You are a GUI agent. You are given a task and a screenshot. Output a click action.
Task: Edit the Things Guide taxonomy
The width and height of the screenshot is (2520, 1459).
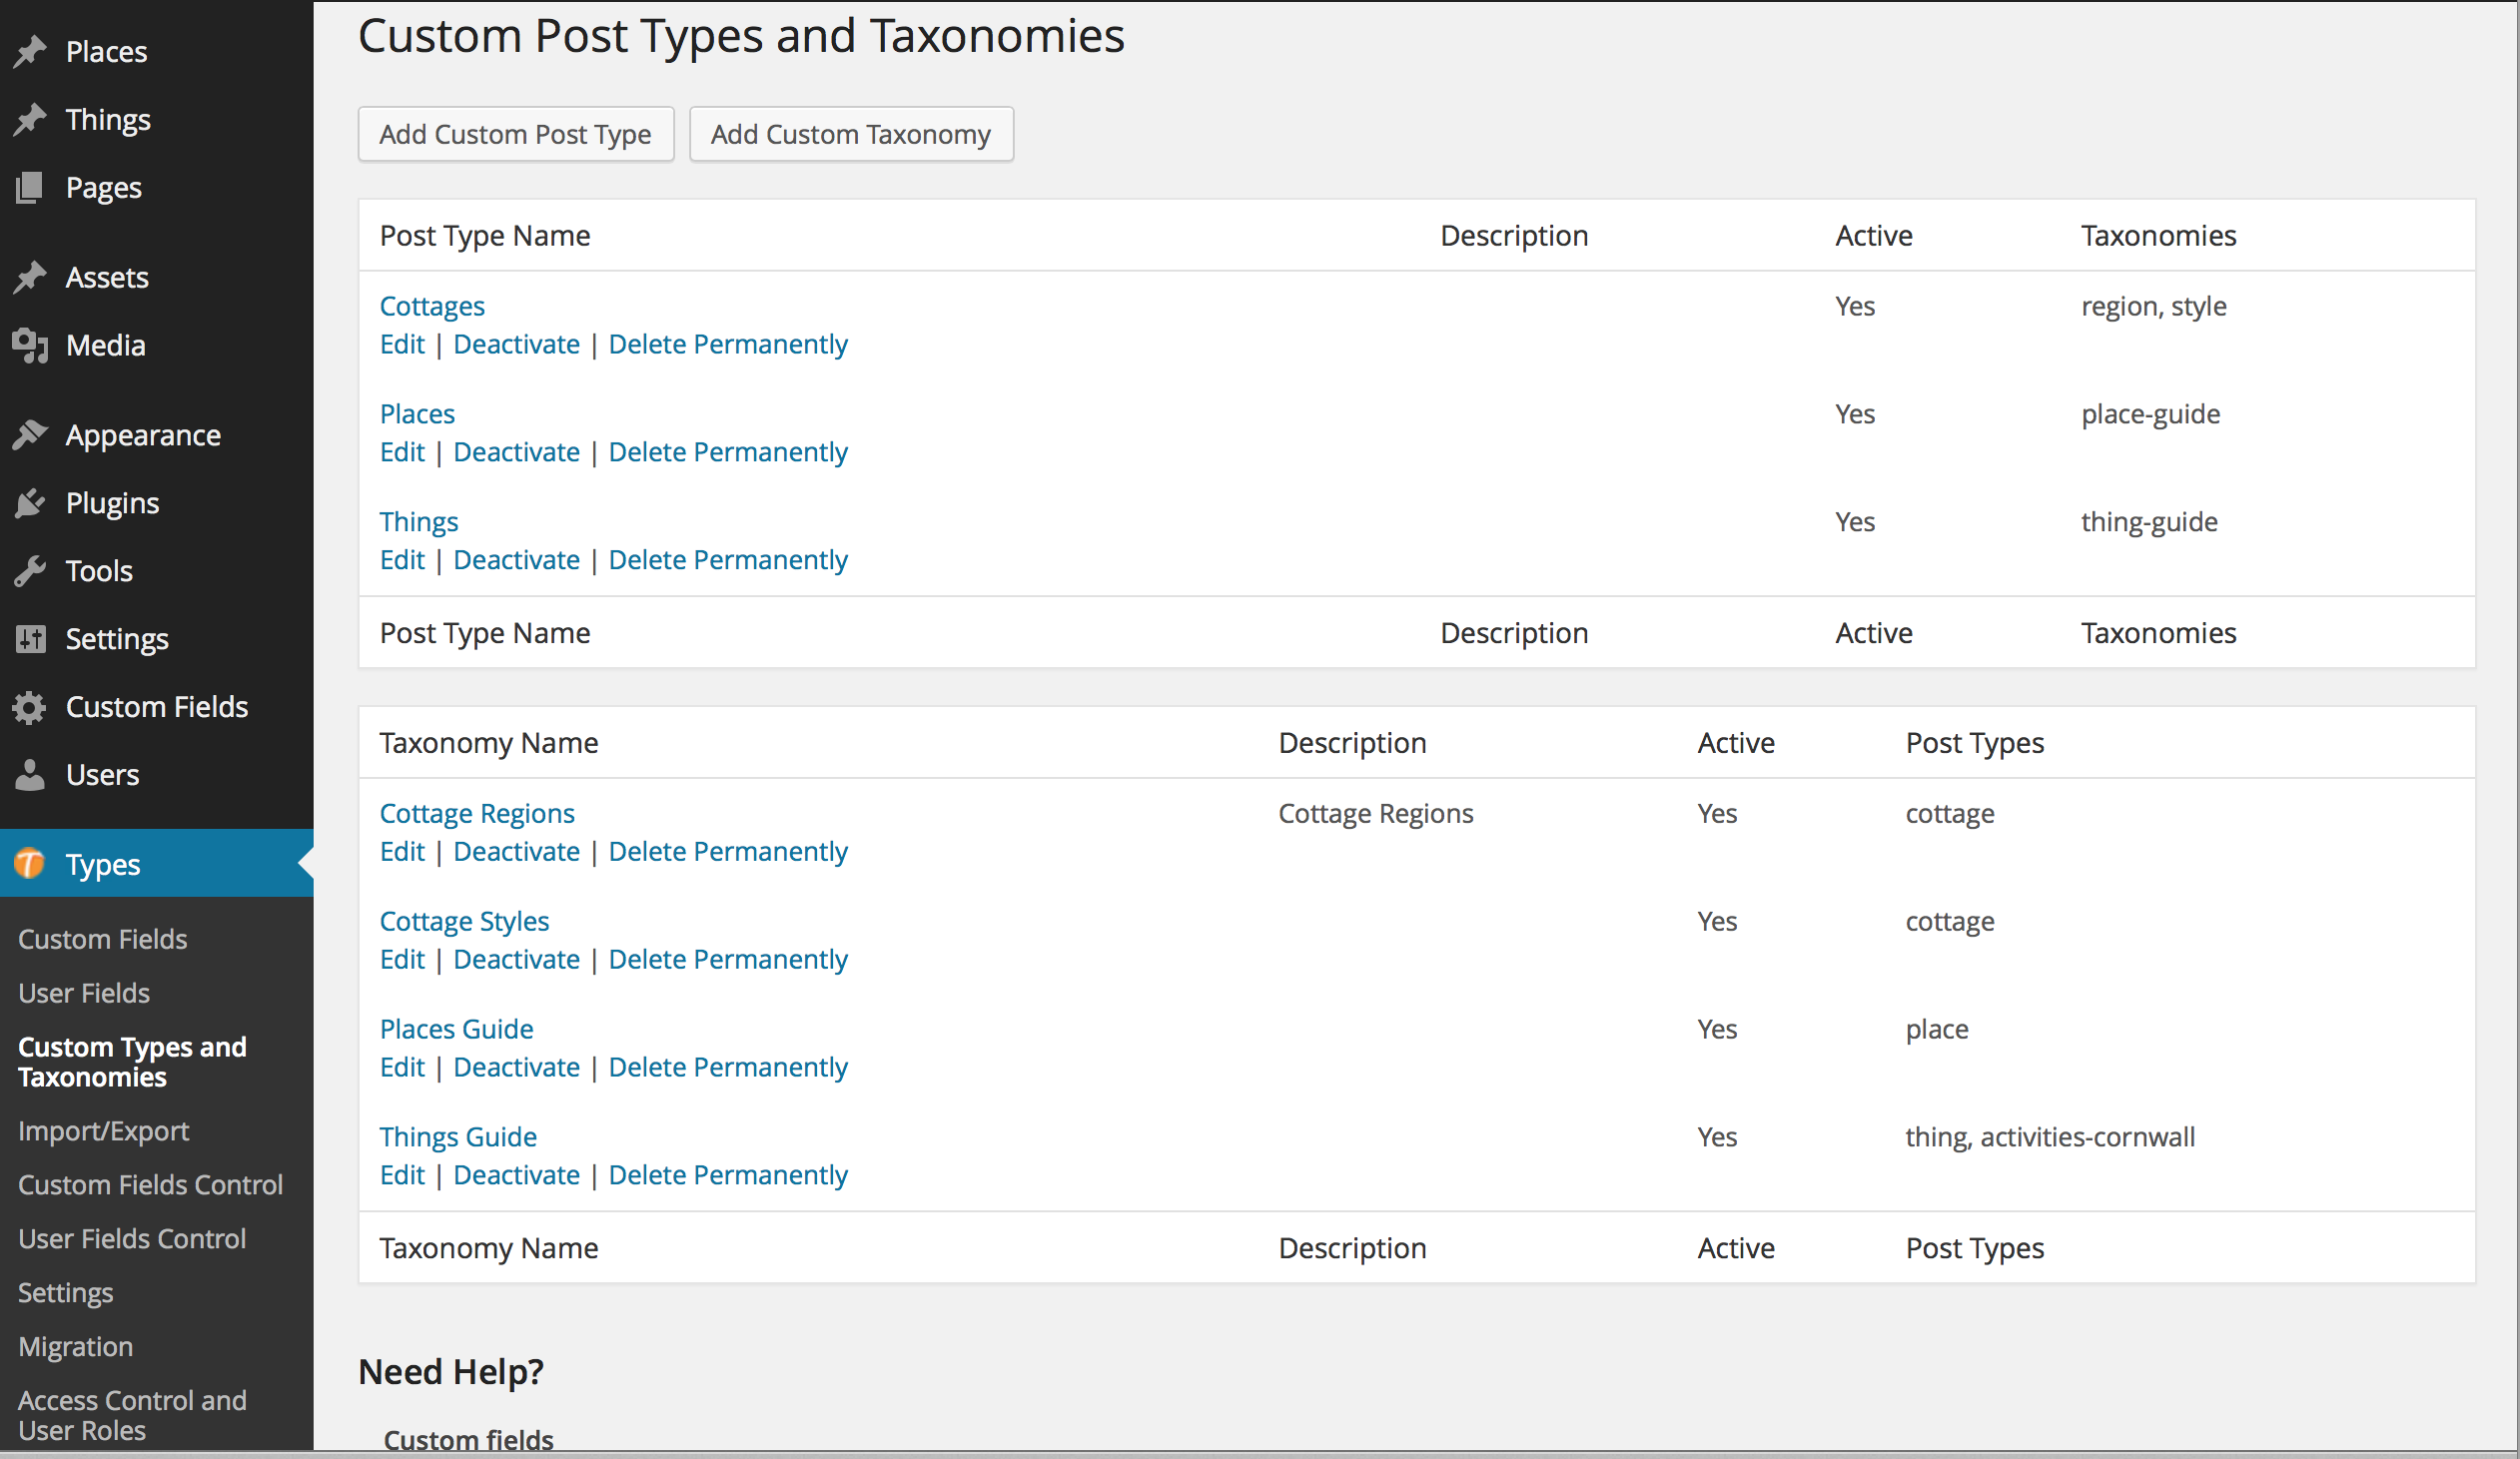click(403, 1176)
